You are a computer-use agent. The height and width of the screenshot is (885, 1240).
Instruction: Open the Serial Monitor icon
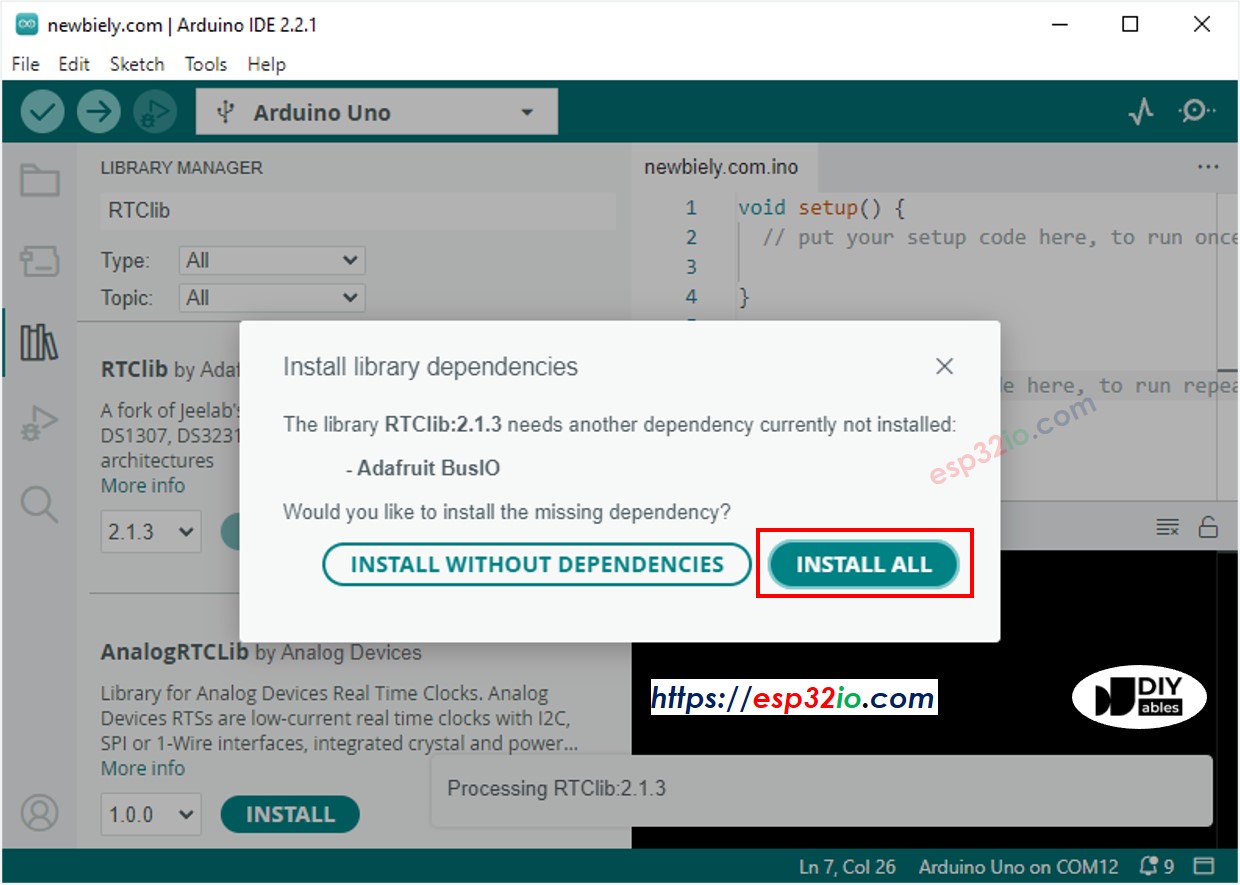(x=1196, y=112)
